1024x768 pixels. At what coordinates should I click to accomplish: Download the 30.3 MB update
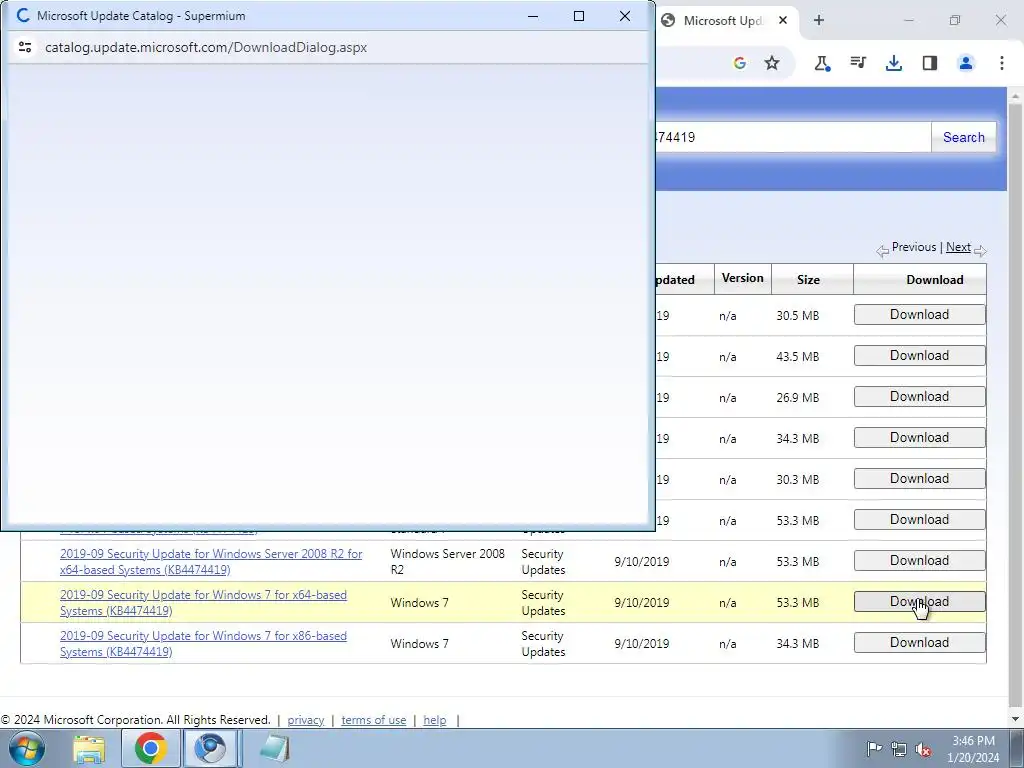tap(920, 479)
